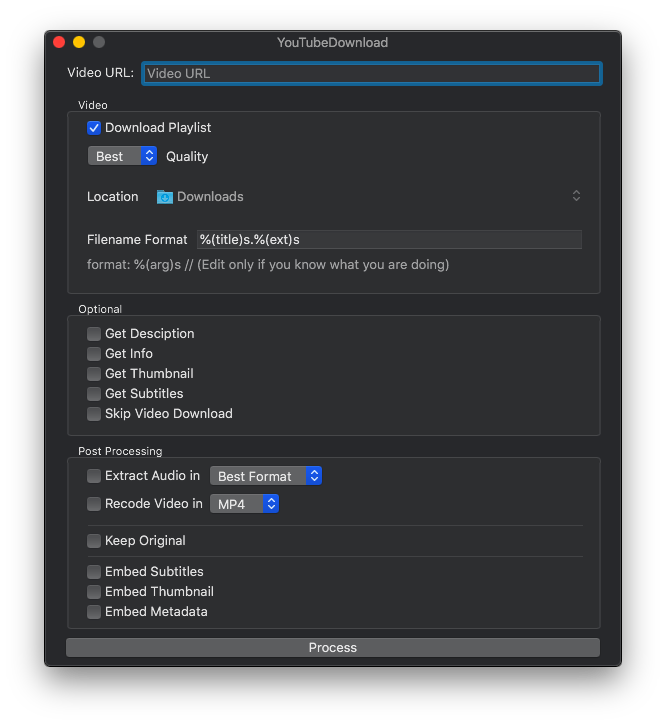Viewport: 666px width, 725px height.
Task: Click the Process button
Action: click(333, 647)
